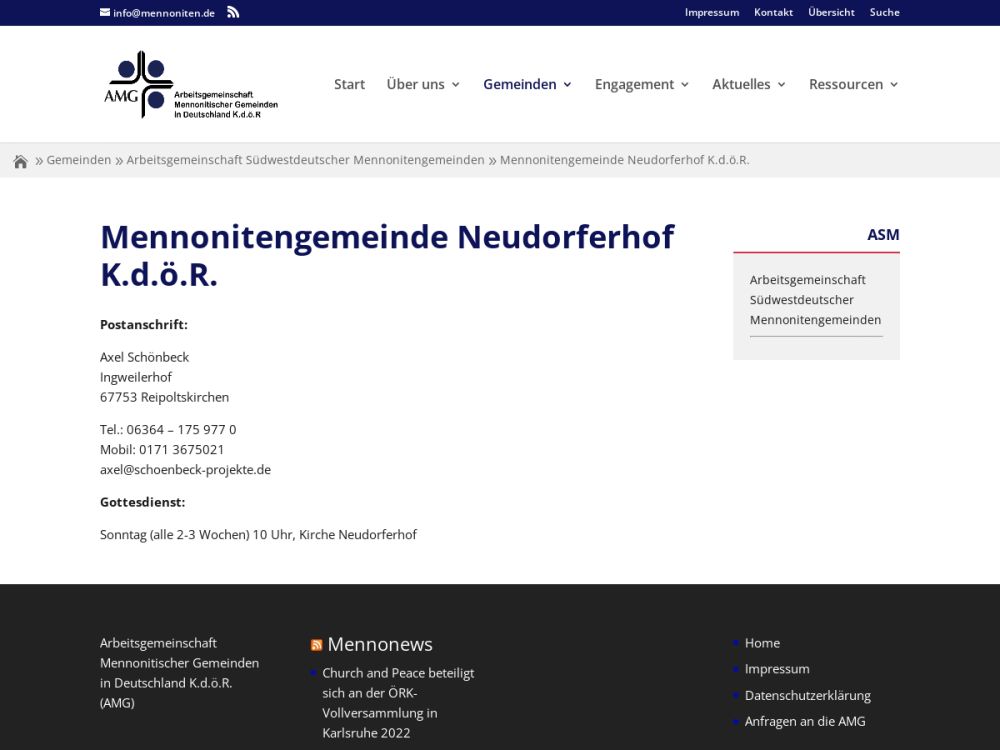Click Gemeinden in the breadcrumb trail

(x=79, y=160)
